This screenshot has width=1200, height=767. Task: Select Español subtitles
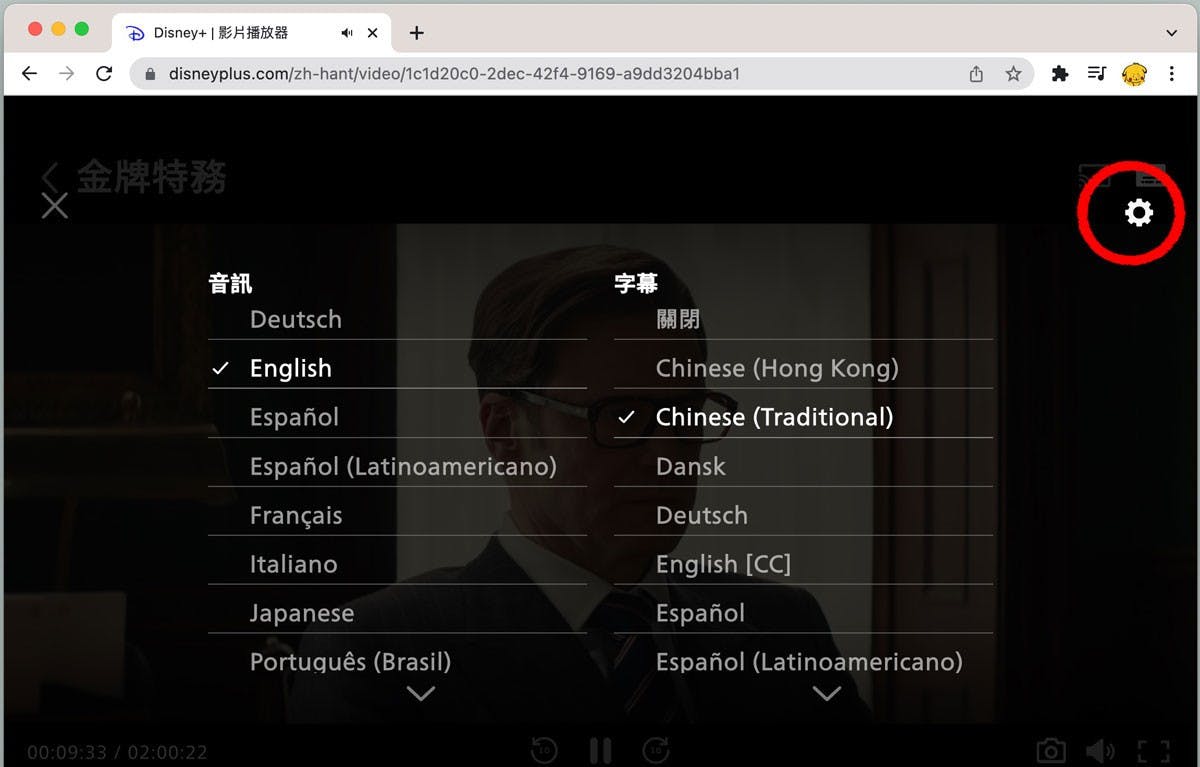tap(803, 614)
